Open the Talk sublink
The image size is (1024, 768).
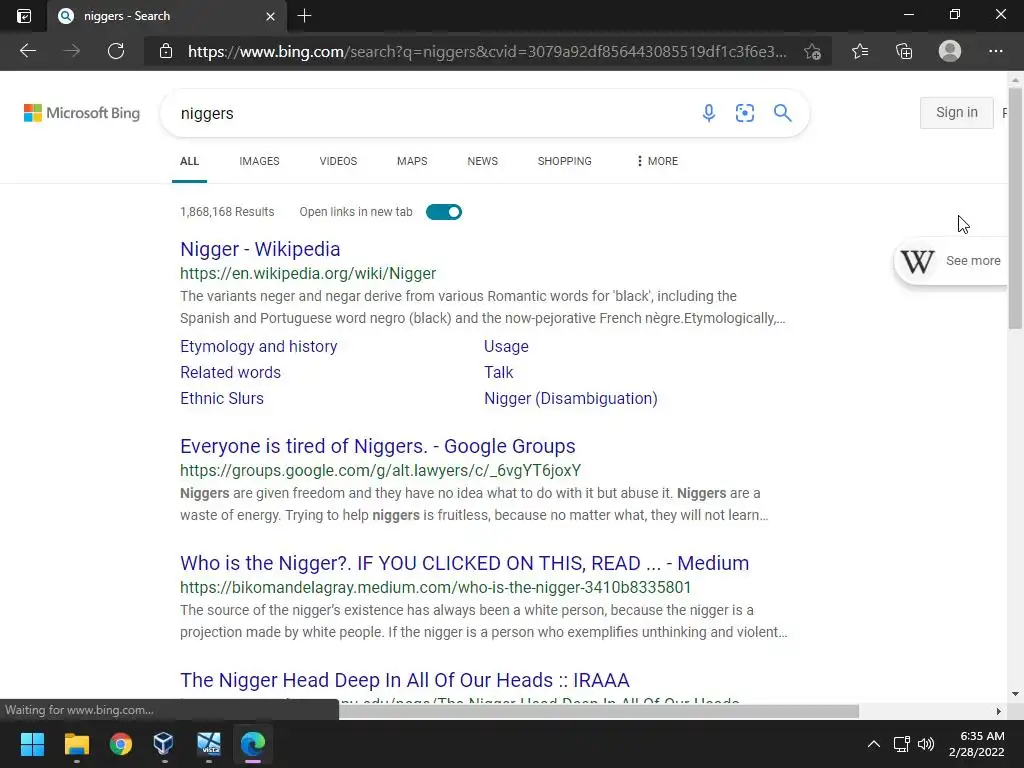pos(498,372)
